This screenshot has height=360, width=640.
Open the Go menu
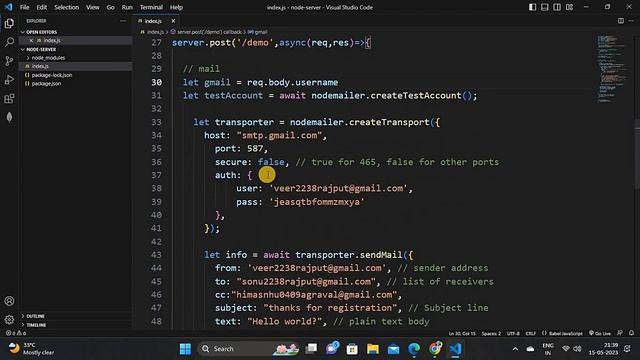(x=111, y=7)
